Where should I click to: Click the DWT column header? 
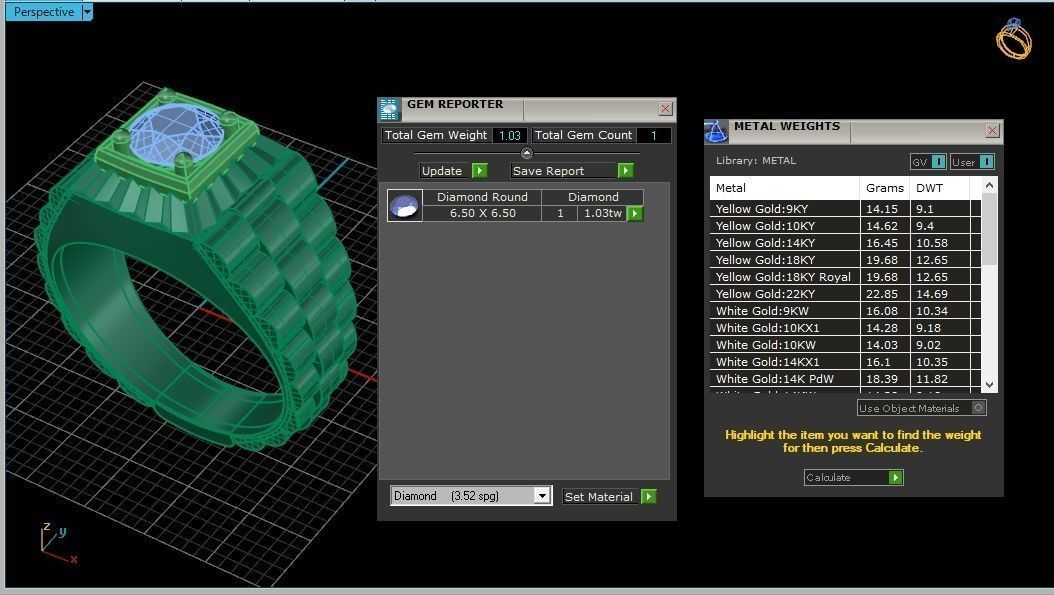[x=940, y=188]
